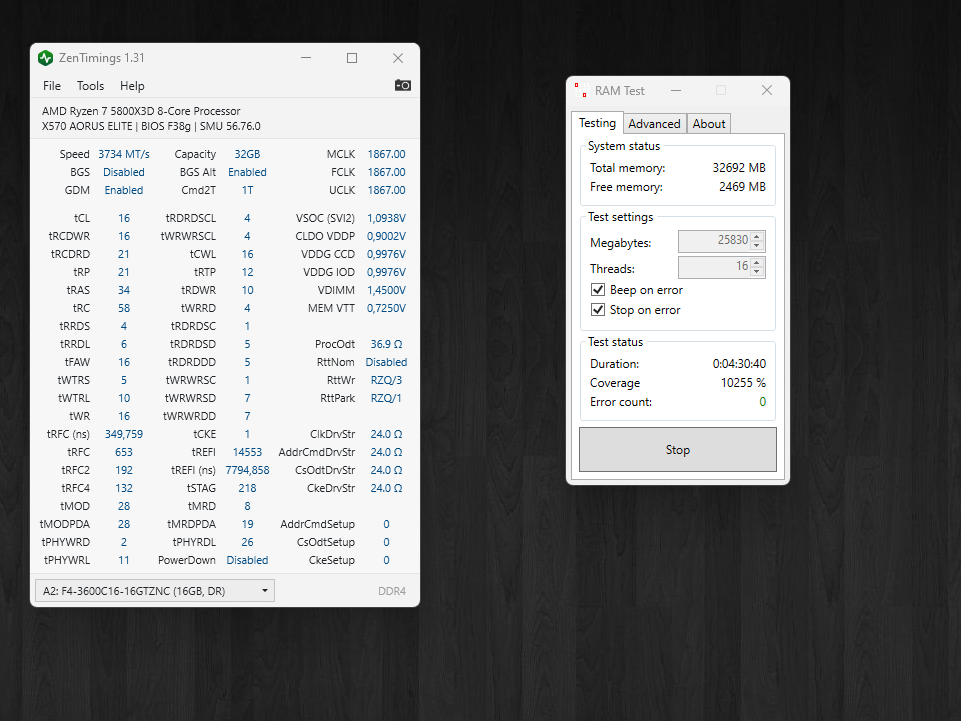Click the BGS value Disabled

pyautogui.click(x=124, y=172)
